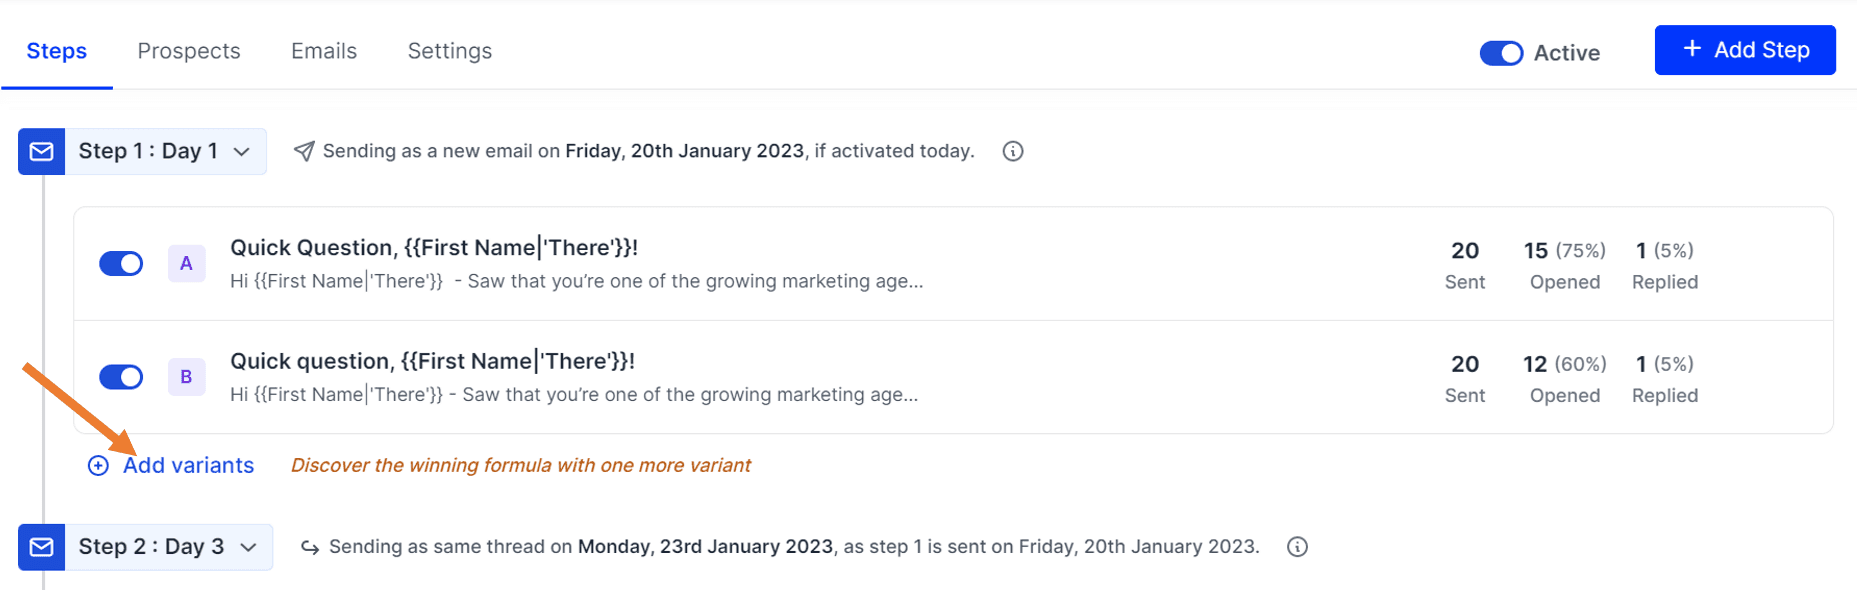Open the Settings tab

point(449,50)
